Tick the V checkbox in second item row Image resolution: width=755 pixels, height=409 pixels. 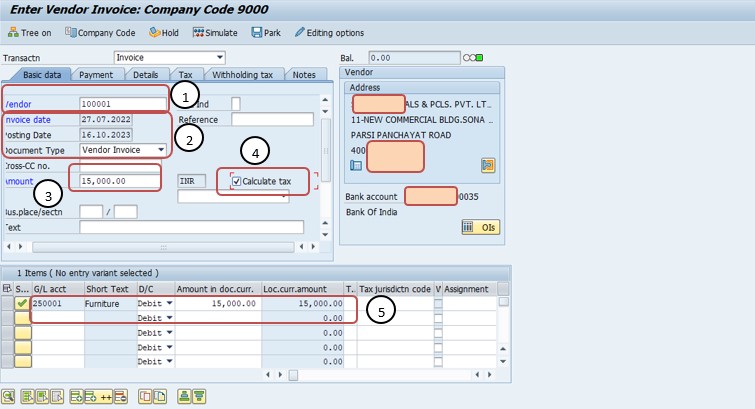(438, 318)
